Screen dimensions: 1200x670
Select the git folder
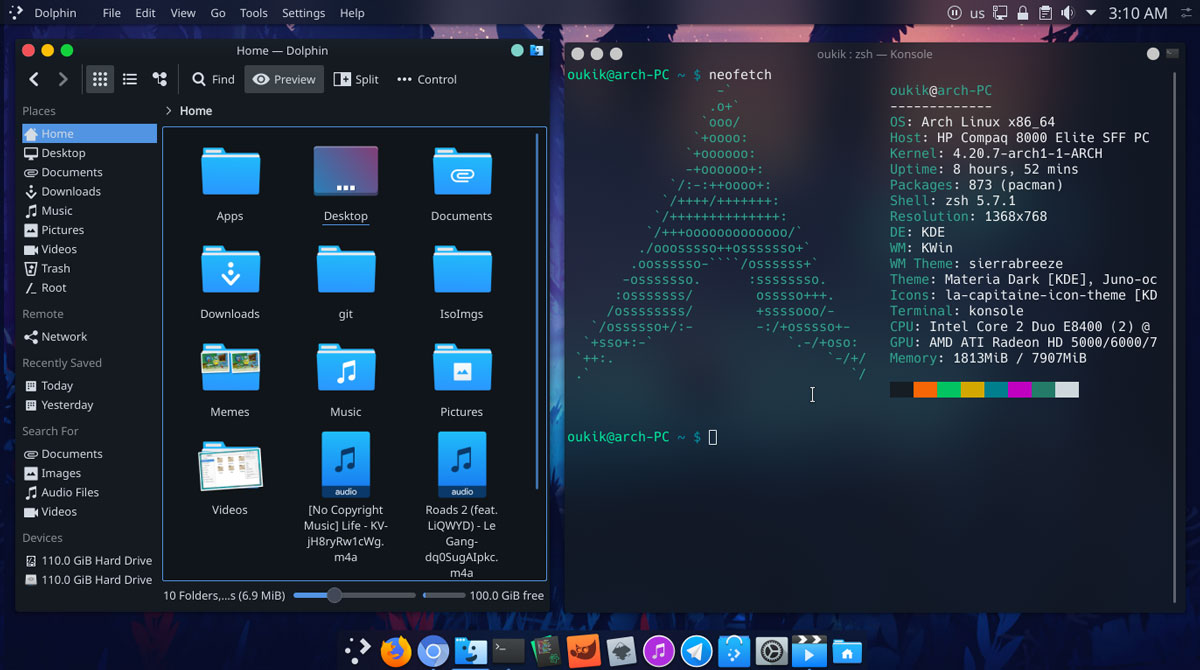tap(346, 271)
